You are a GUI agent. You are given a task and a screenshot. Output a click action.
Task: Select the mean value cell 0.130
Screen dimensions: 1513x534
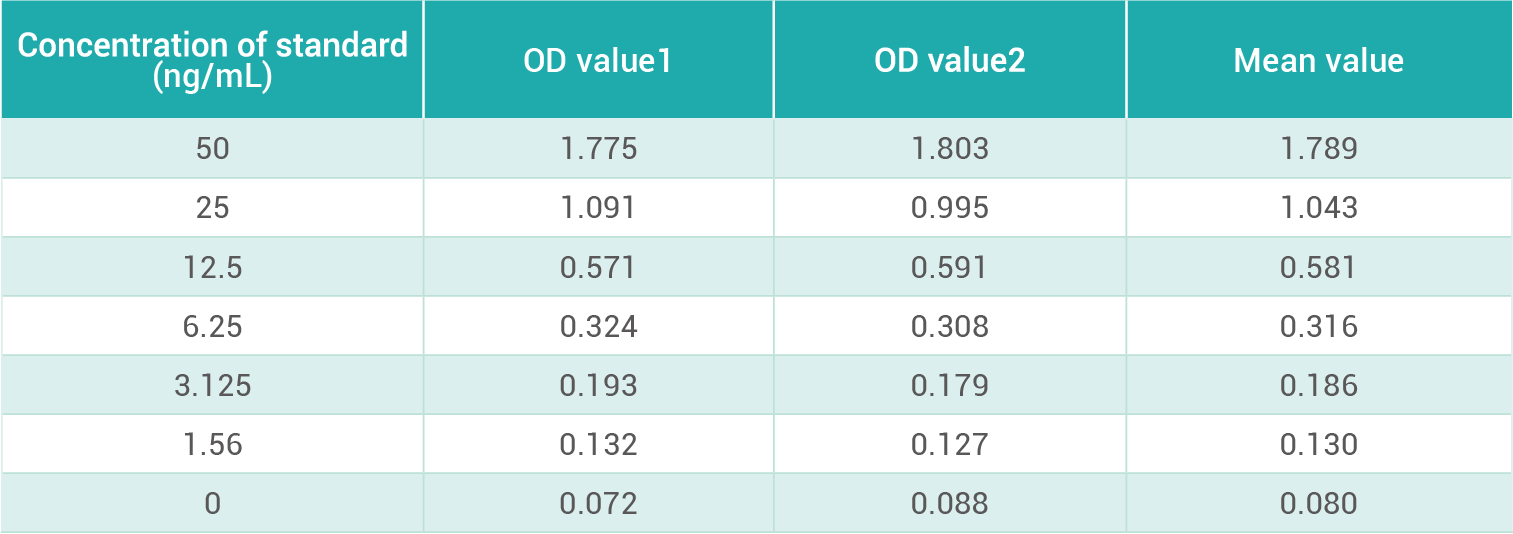pos(1318,444)
